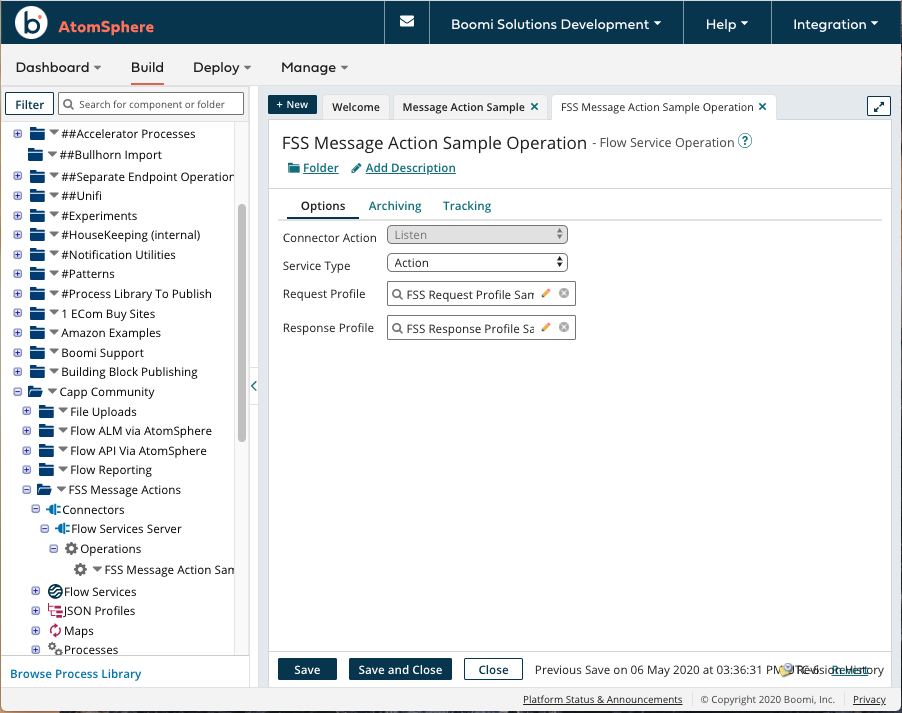The image size is (902, 713).
Task: Click the Connectors plug icon
Action: (x=53, y=509)
